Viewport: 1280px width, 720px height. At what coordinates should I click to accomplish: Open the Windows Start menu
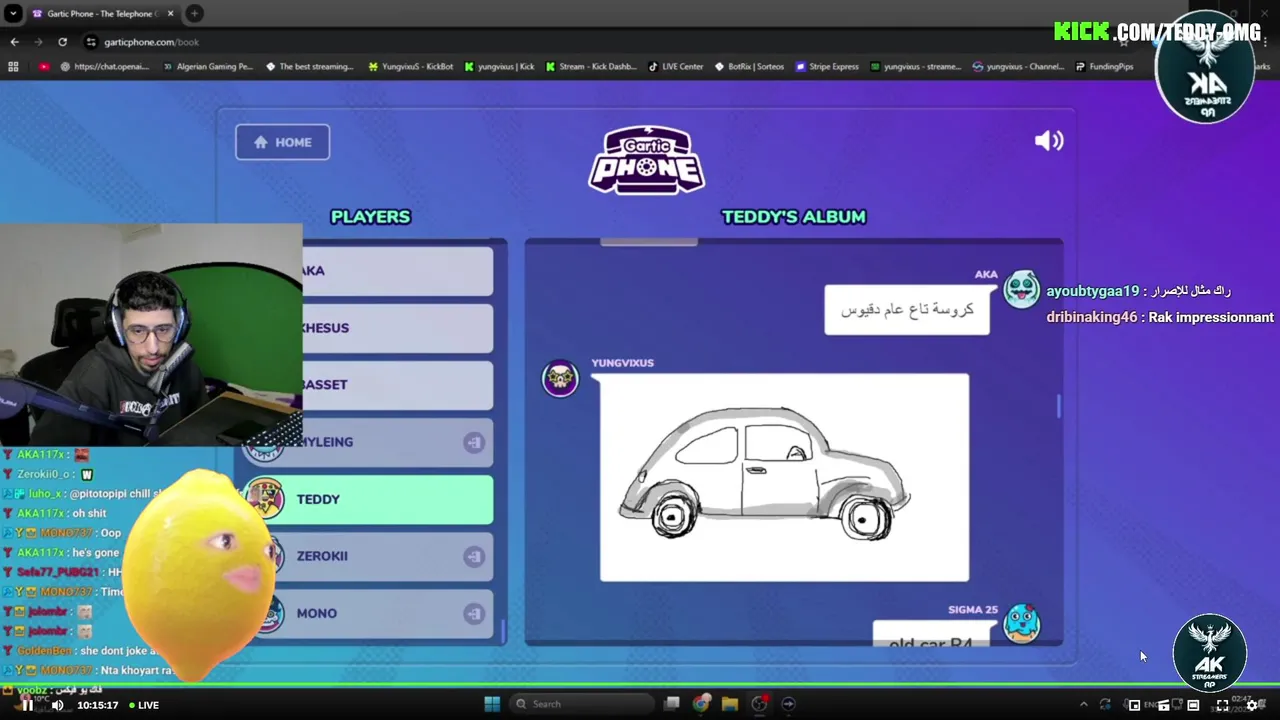click(x=492, y=704)
